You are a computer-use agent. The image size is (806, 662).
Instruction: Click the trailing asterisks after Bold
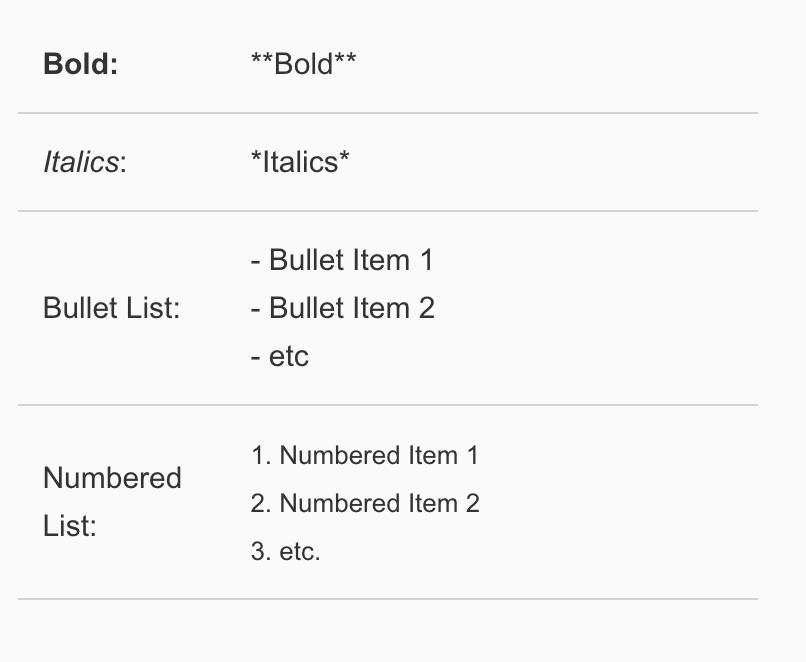pyautogui.click(x=345, y=59)
